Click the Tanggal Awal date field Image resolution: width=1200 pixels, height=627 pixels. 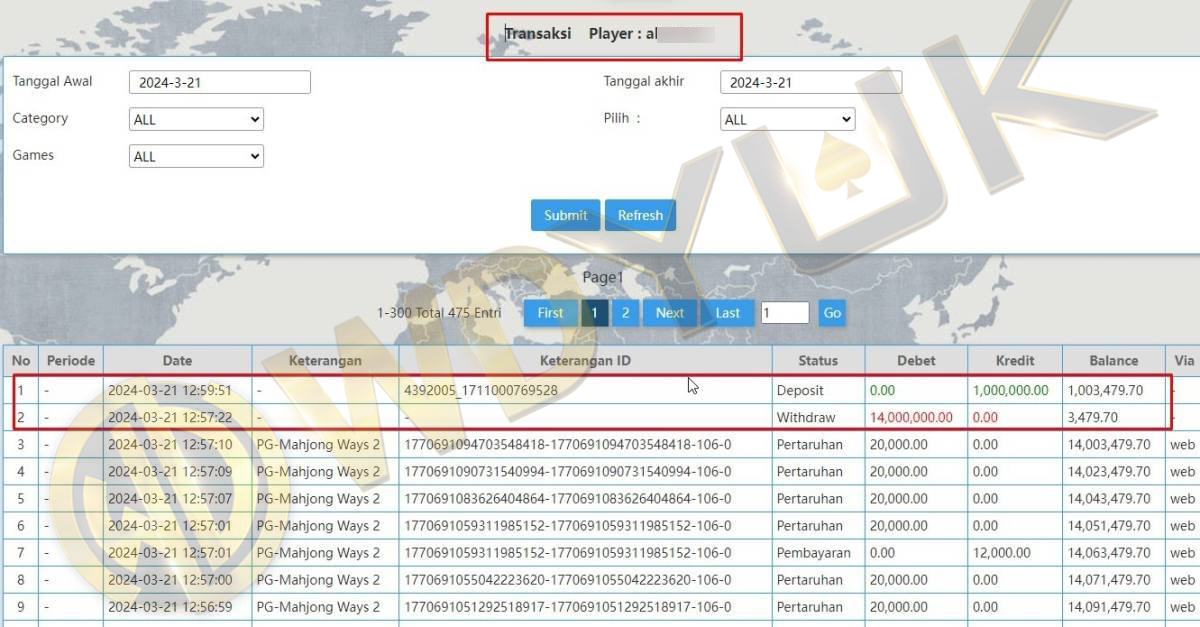pyautogui.click(x=220, y=82)
